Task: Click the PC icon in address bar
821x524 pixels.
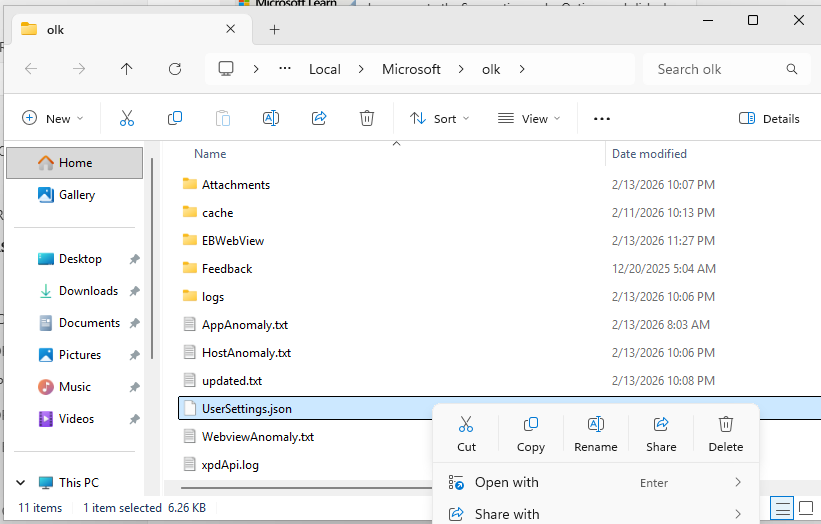Action: (x=226, y=69)
